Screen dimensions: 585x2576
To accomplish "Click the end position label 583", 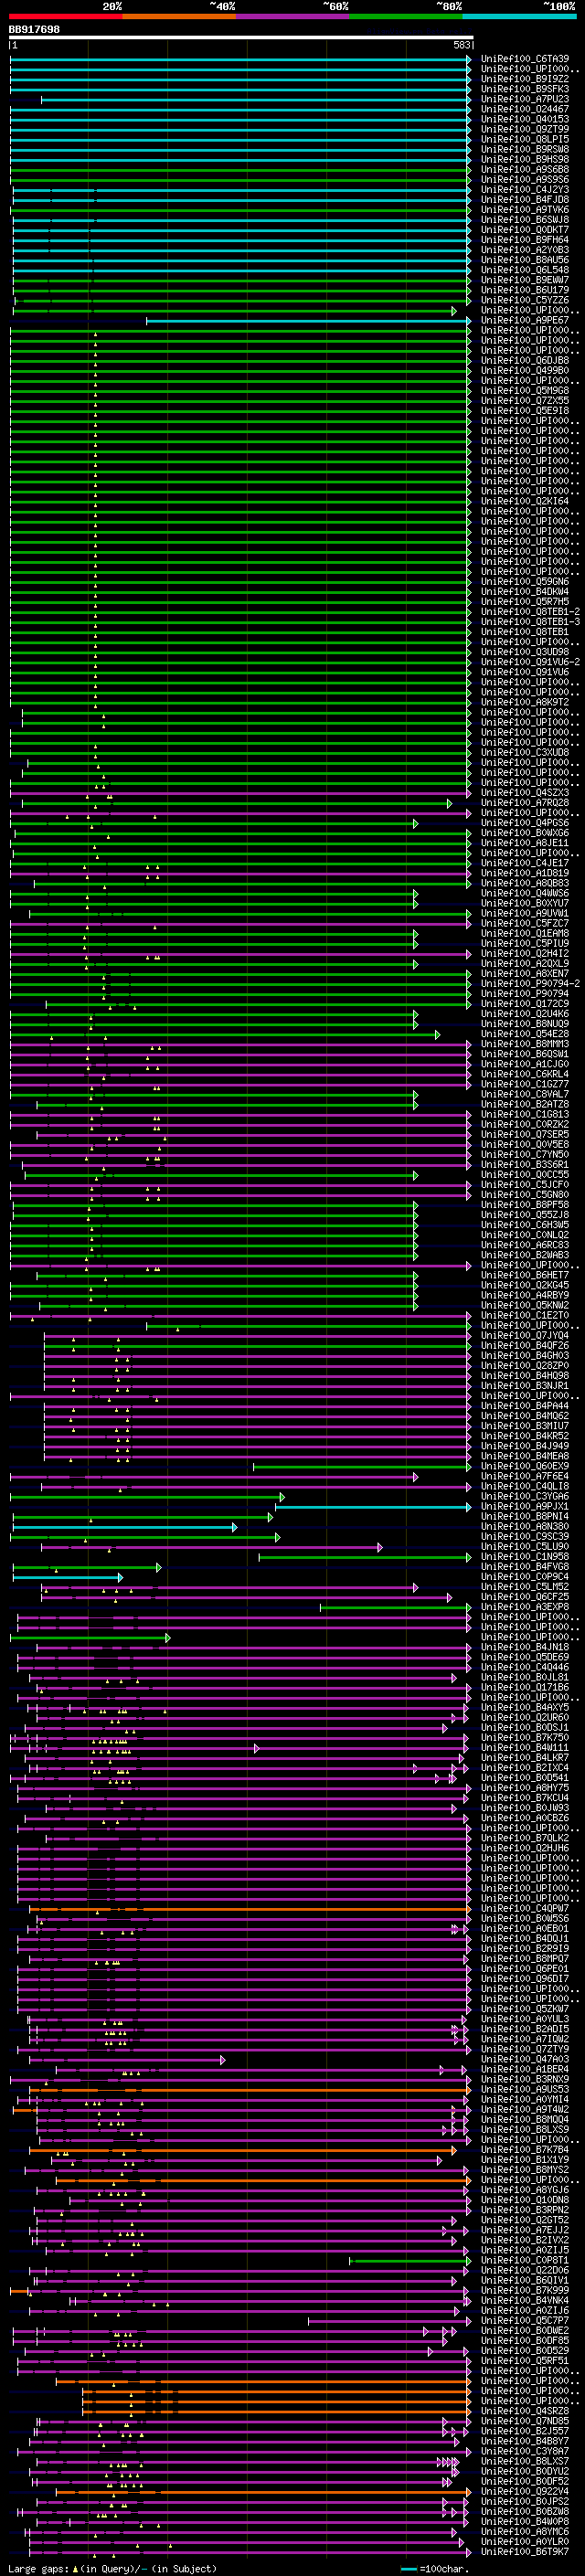I will 462,45.
